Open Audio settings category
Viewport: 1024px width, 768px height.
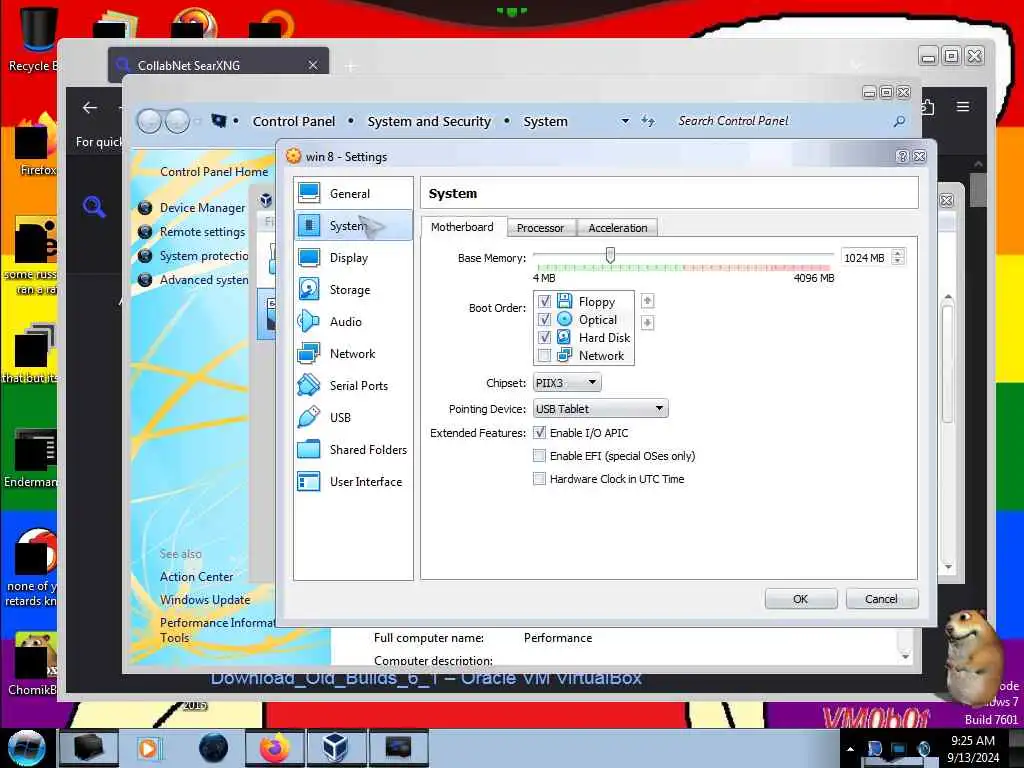[353, 321]
